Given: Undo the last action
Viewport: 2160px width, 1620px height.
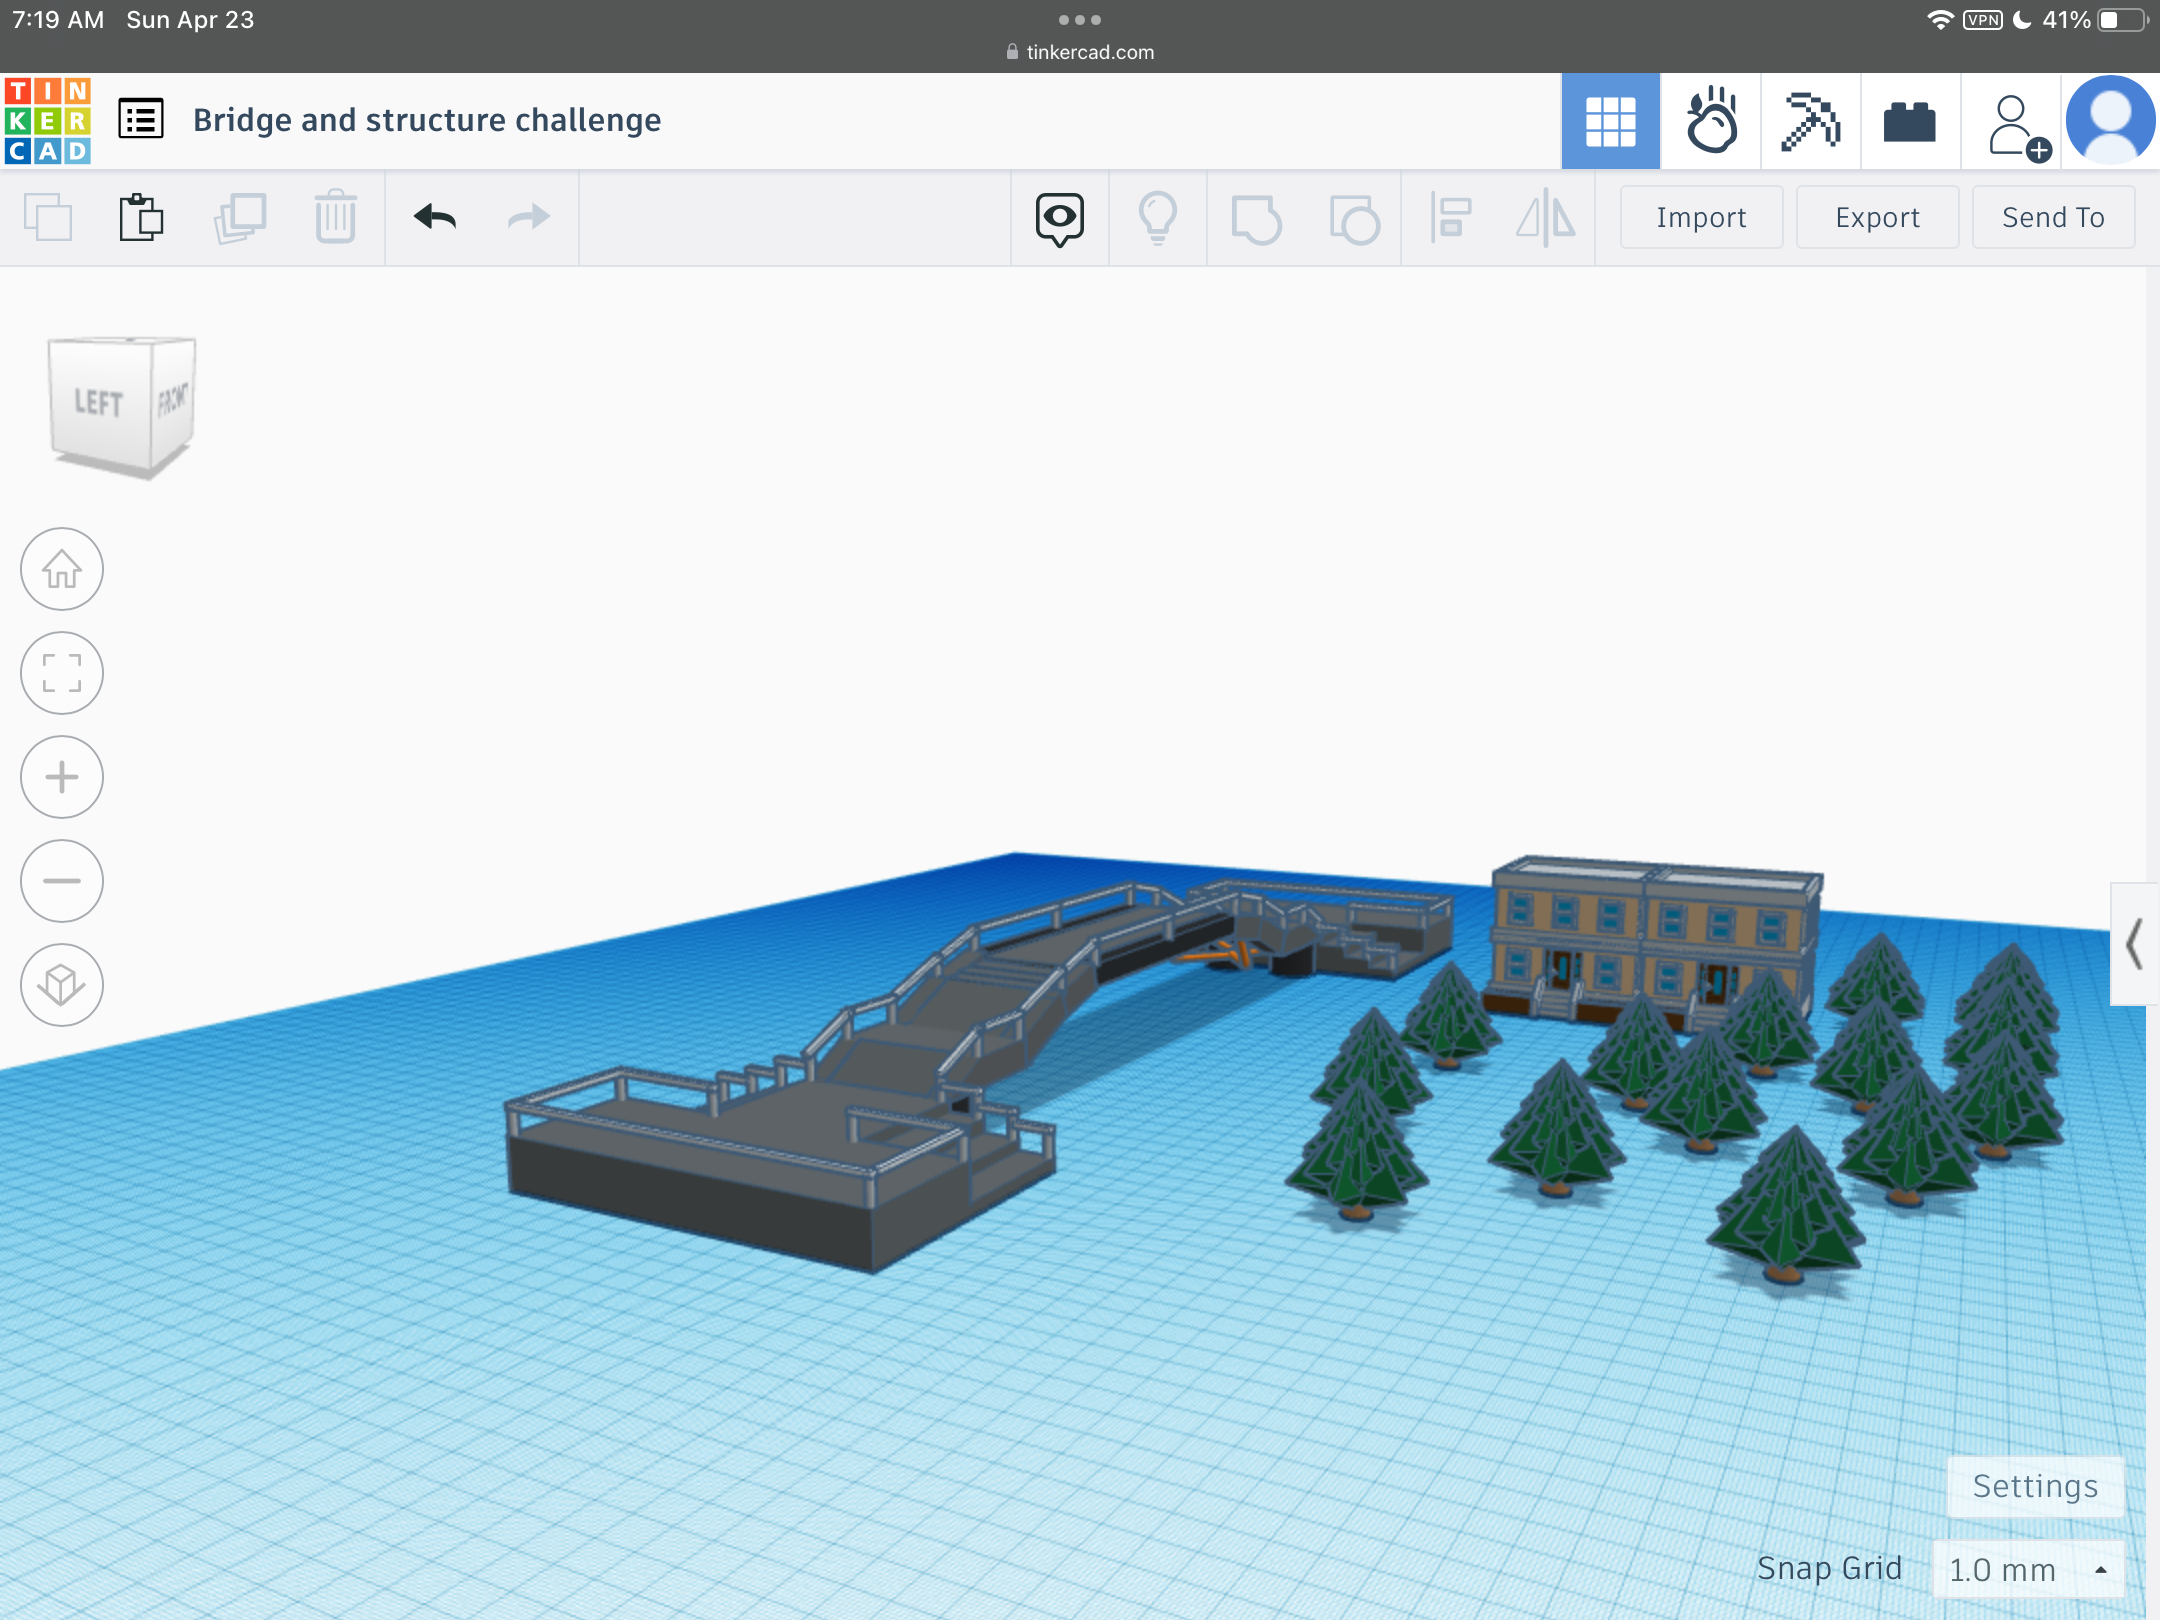Looking at the screenshot, I should [x=435, y=217].
